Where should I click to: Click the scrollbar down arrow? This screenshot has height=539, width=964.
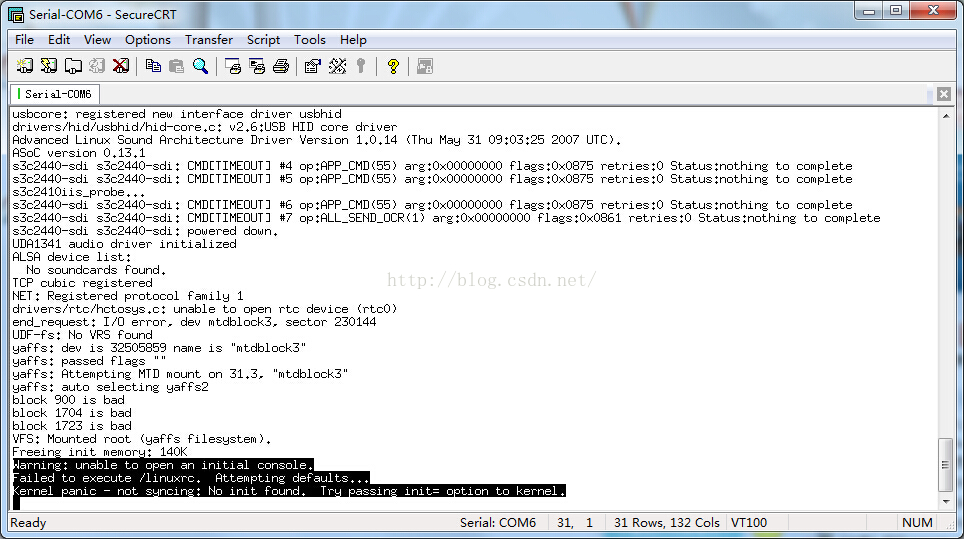(x=946, y=502)
